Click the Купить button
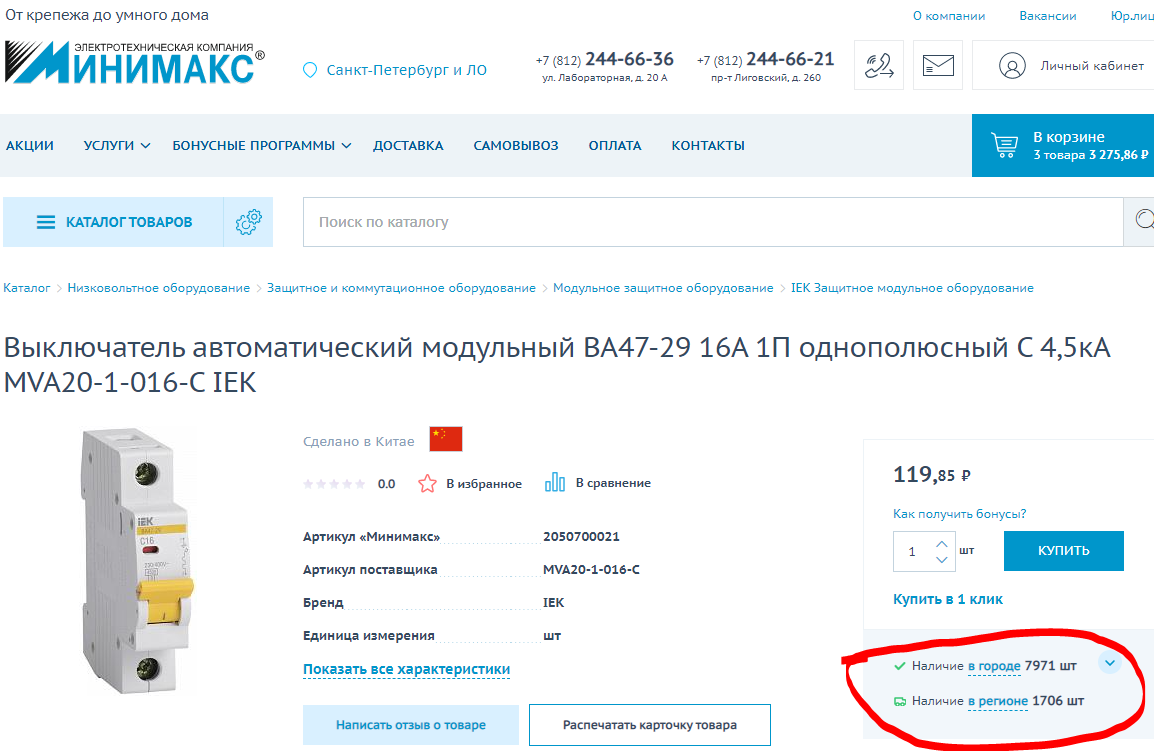Image resolution: width=1154 pixels, height=751 pixels. tap(1063, 551)
